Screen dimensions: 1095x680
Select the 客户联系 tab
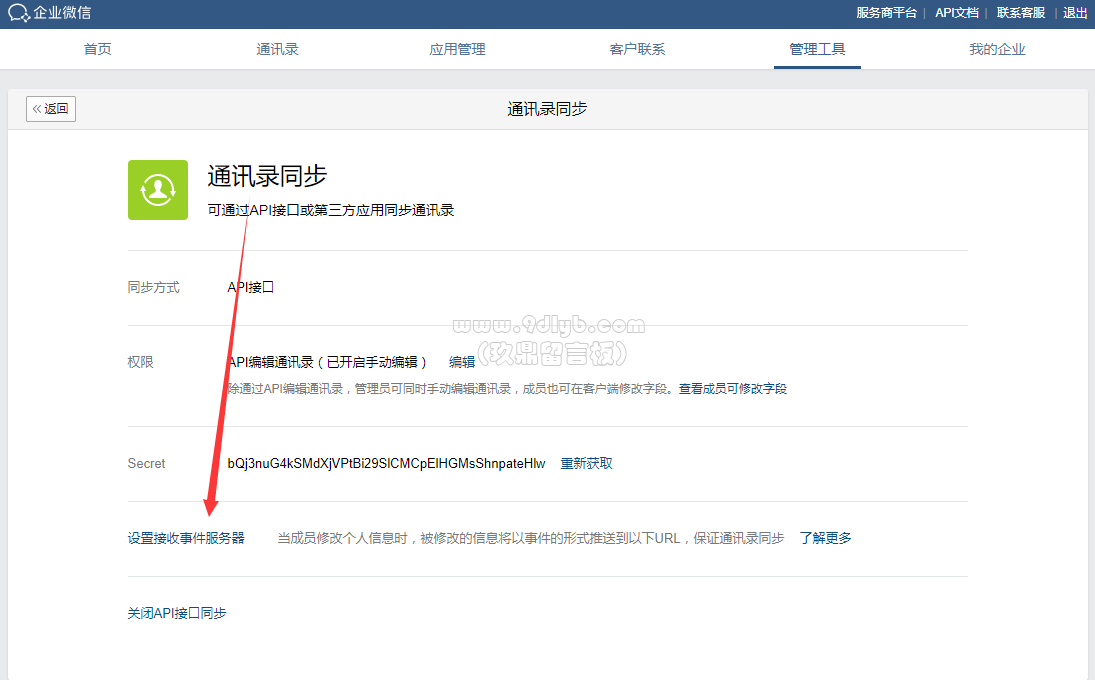pyautogui.click(x=637, y=49)
